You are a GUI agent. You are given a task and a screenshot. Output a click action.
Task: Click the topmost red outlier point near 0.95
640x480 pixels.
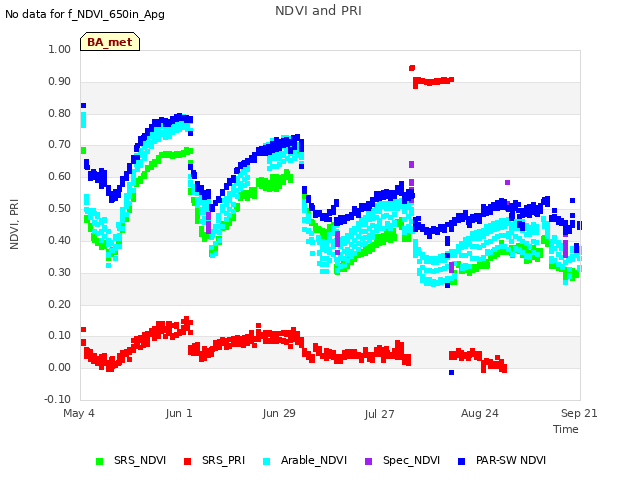(x=412, y=68)
